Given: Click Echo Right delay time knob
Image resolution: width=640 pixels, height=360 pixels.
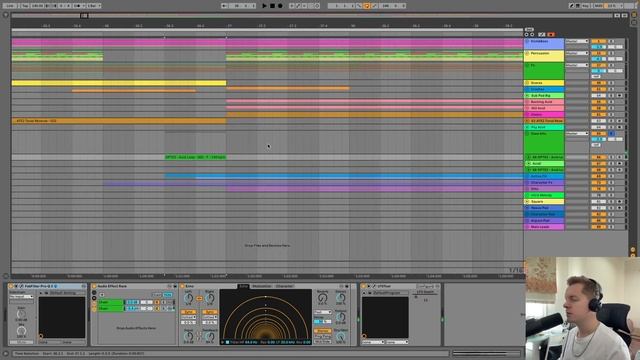Looking at the screenshot, I should (210, 298).
